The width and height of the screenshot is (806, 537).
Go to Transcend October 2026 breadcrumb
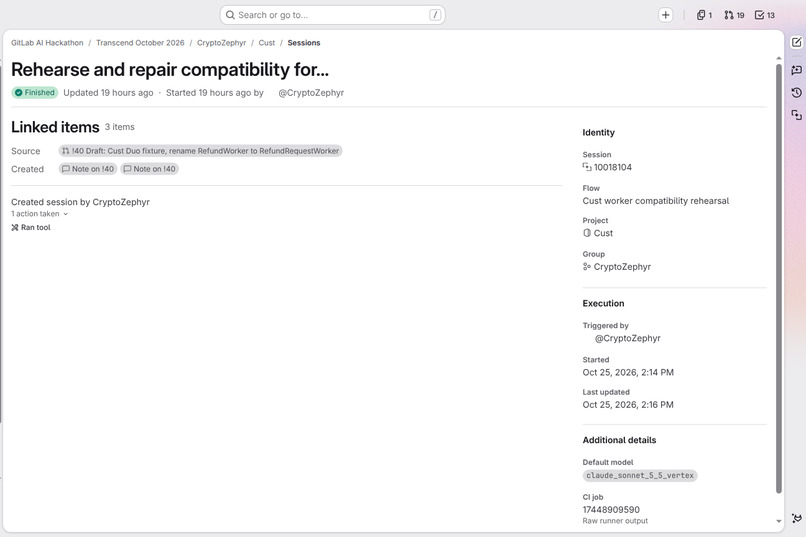pos(140,43)
